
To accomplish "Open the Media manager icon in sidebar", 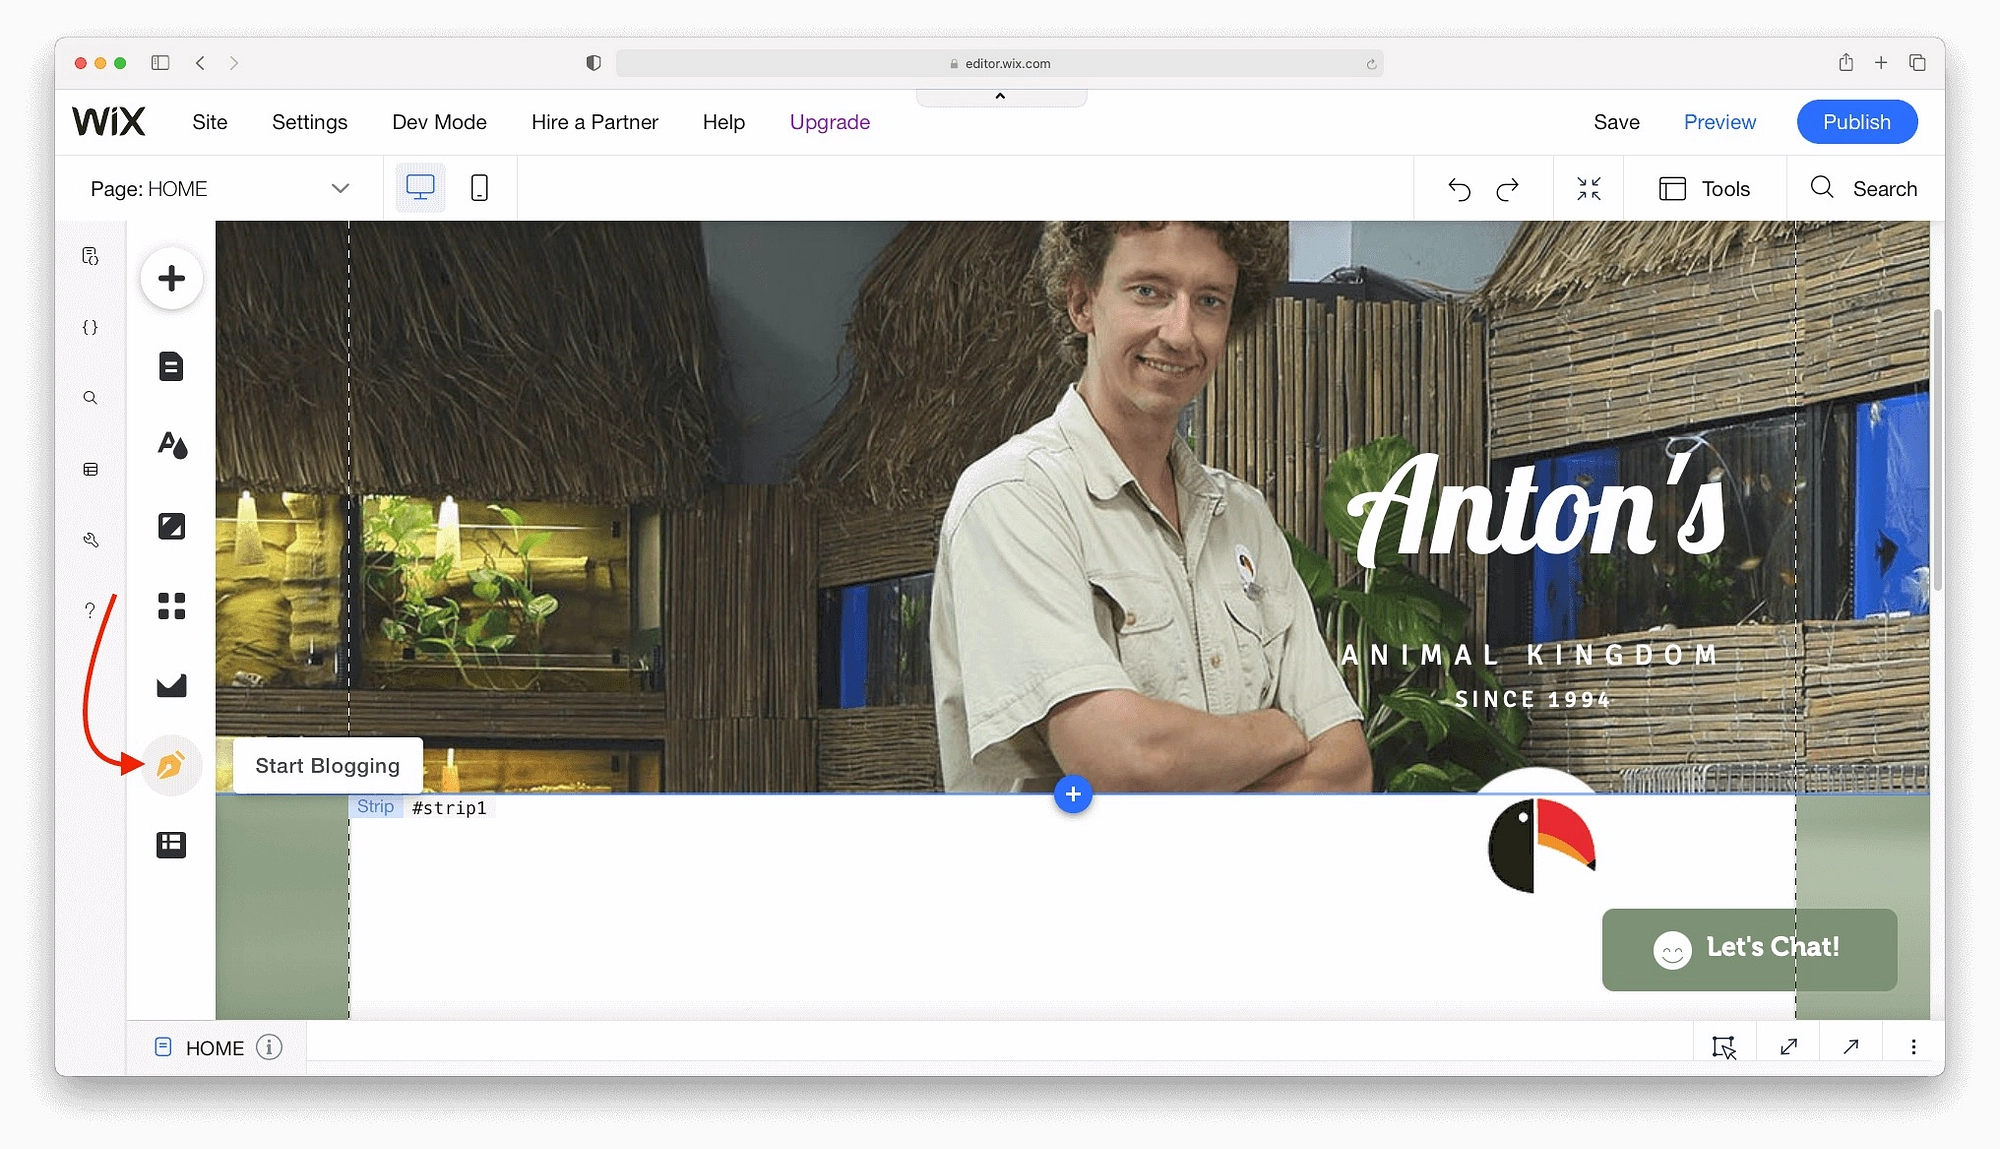I will [172, 685].
